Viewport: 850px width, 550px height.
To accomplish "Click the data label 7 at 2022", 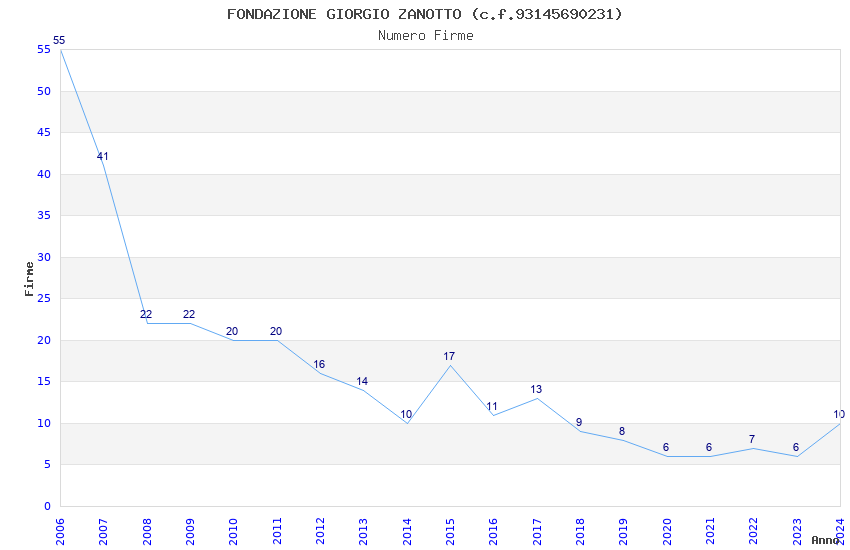I will tap(752, 439).
